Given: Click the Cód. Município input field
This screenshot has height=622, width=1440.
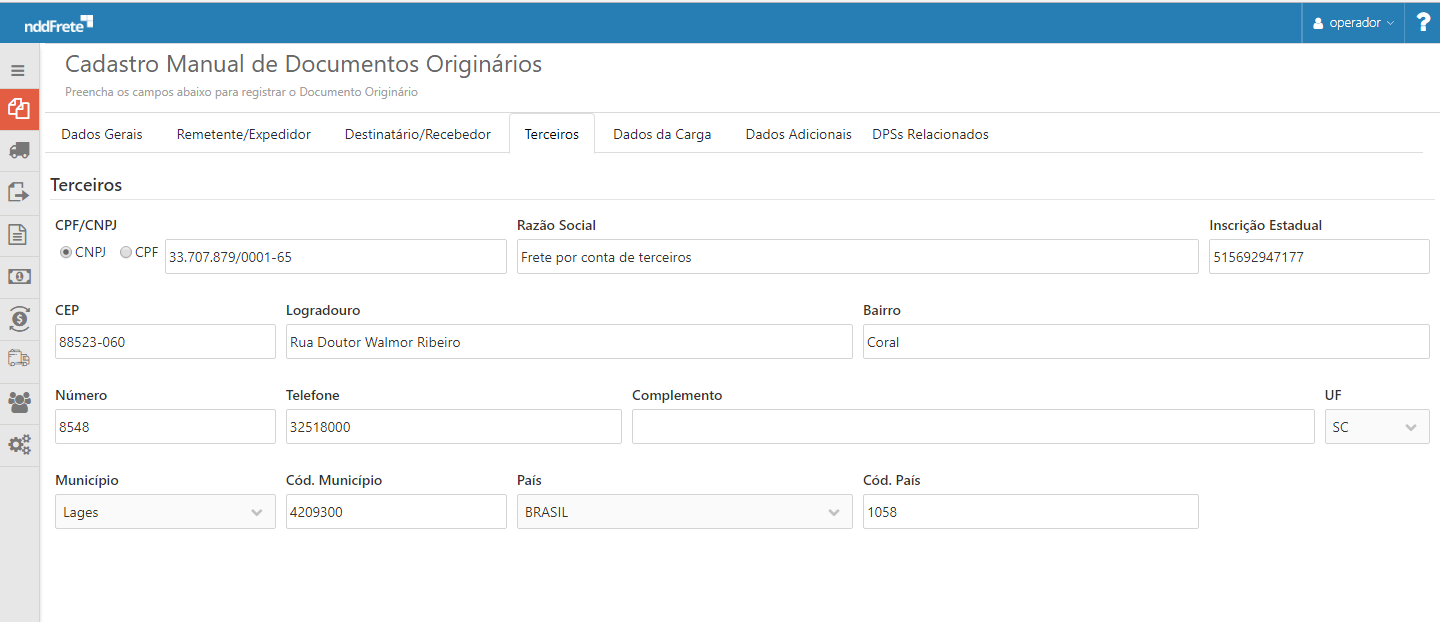Looking at the screenshot, I should pyautogui.click(x=396, y=512).
